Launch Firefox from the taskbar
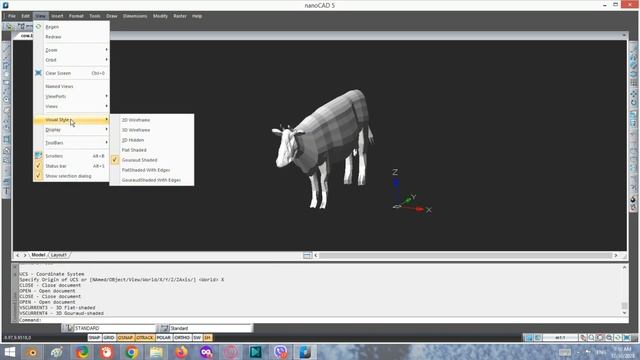Screen dimensions: 640x360 [181, 352]
